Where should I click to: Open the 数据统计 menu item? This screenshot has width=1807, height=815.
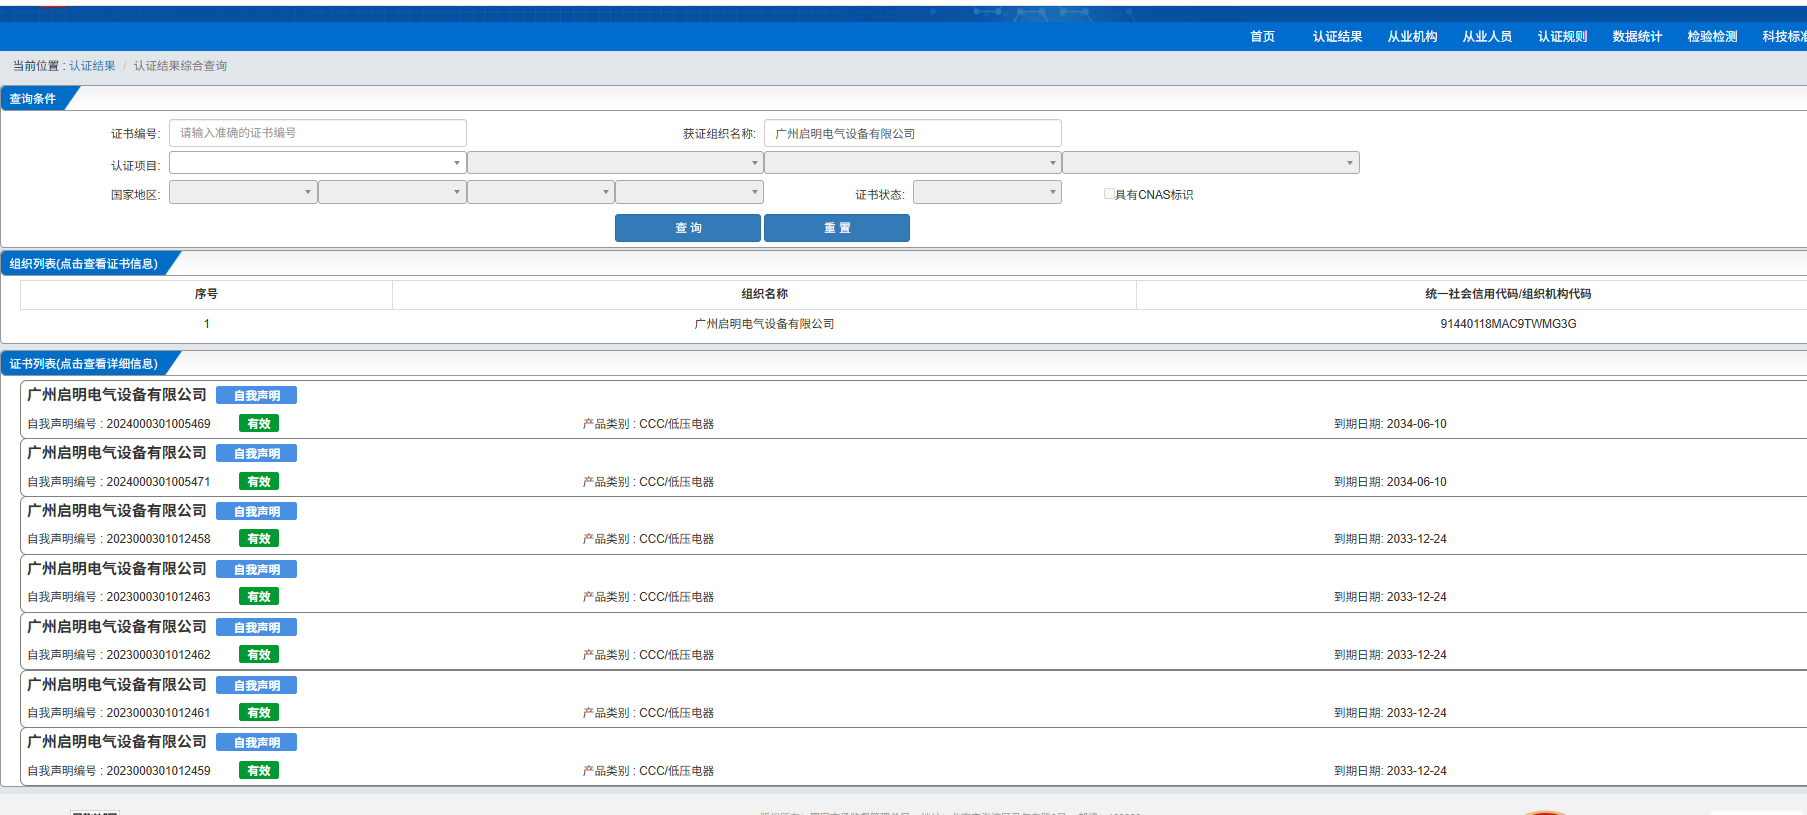point(1637,37)
